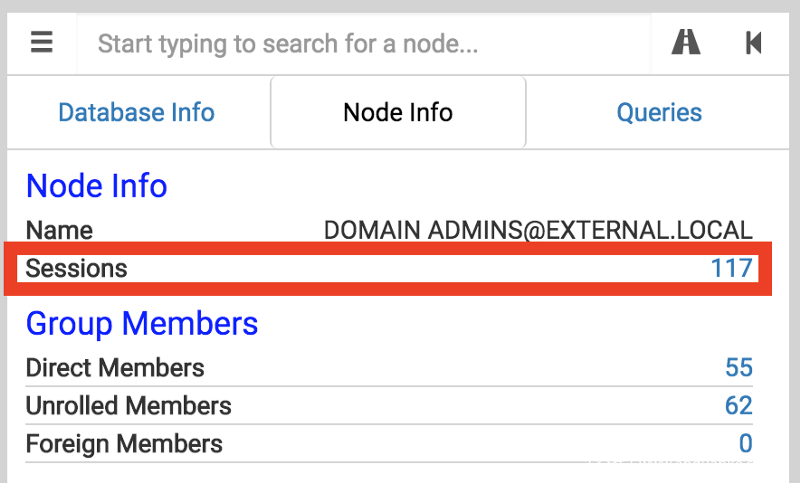Click the Sessions row label

coord(77,268)
